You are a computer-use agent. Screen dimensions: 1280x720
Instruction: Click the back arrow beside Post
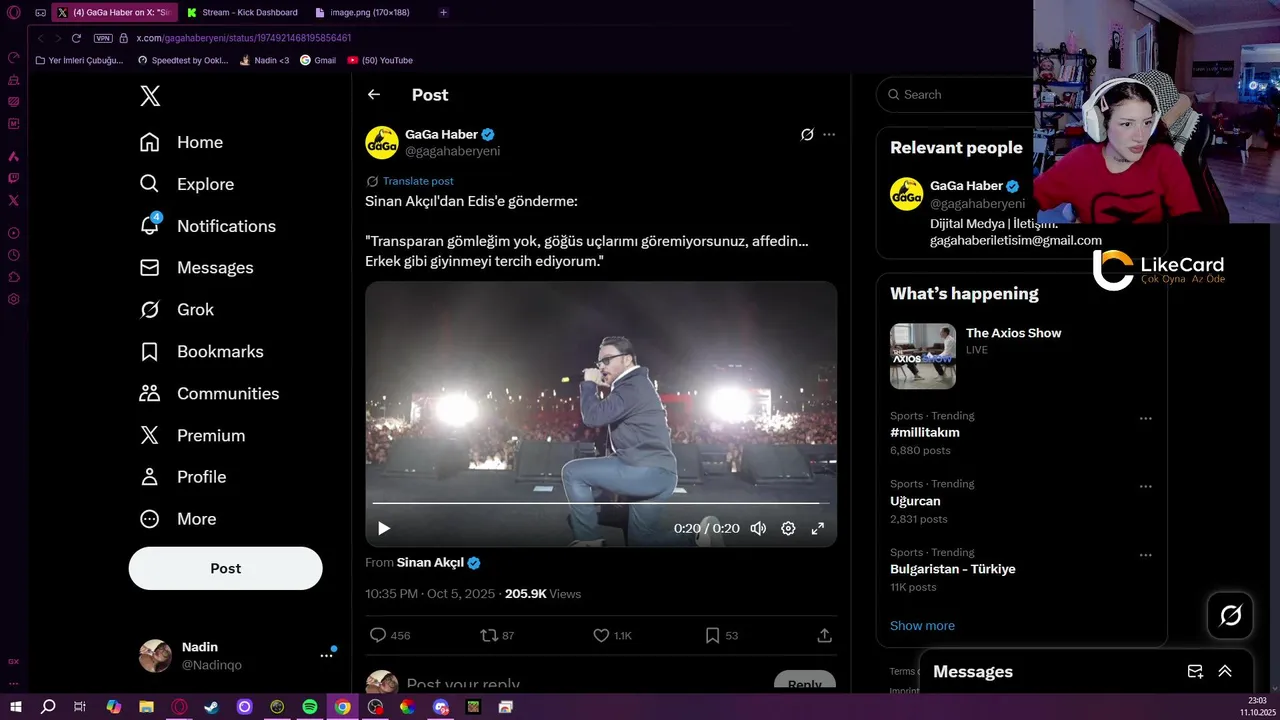click(374, 95)
